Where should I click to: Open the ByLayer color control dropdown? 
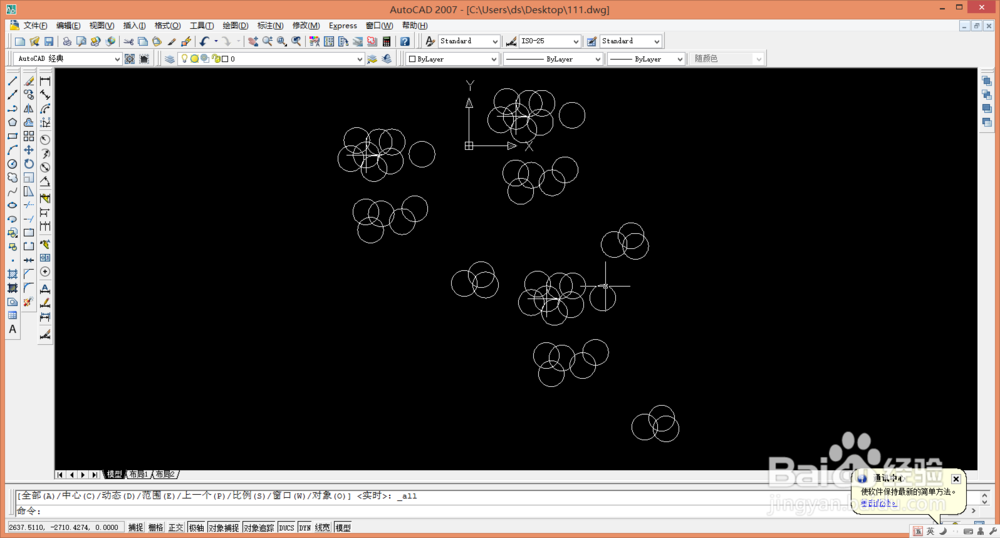[x=453, y=59]
